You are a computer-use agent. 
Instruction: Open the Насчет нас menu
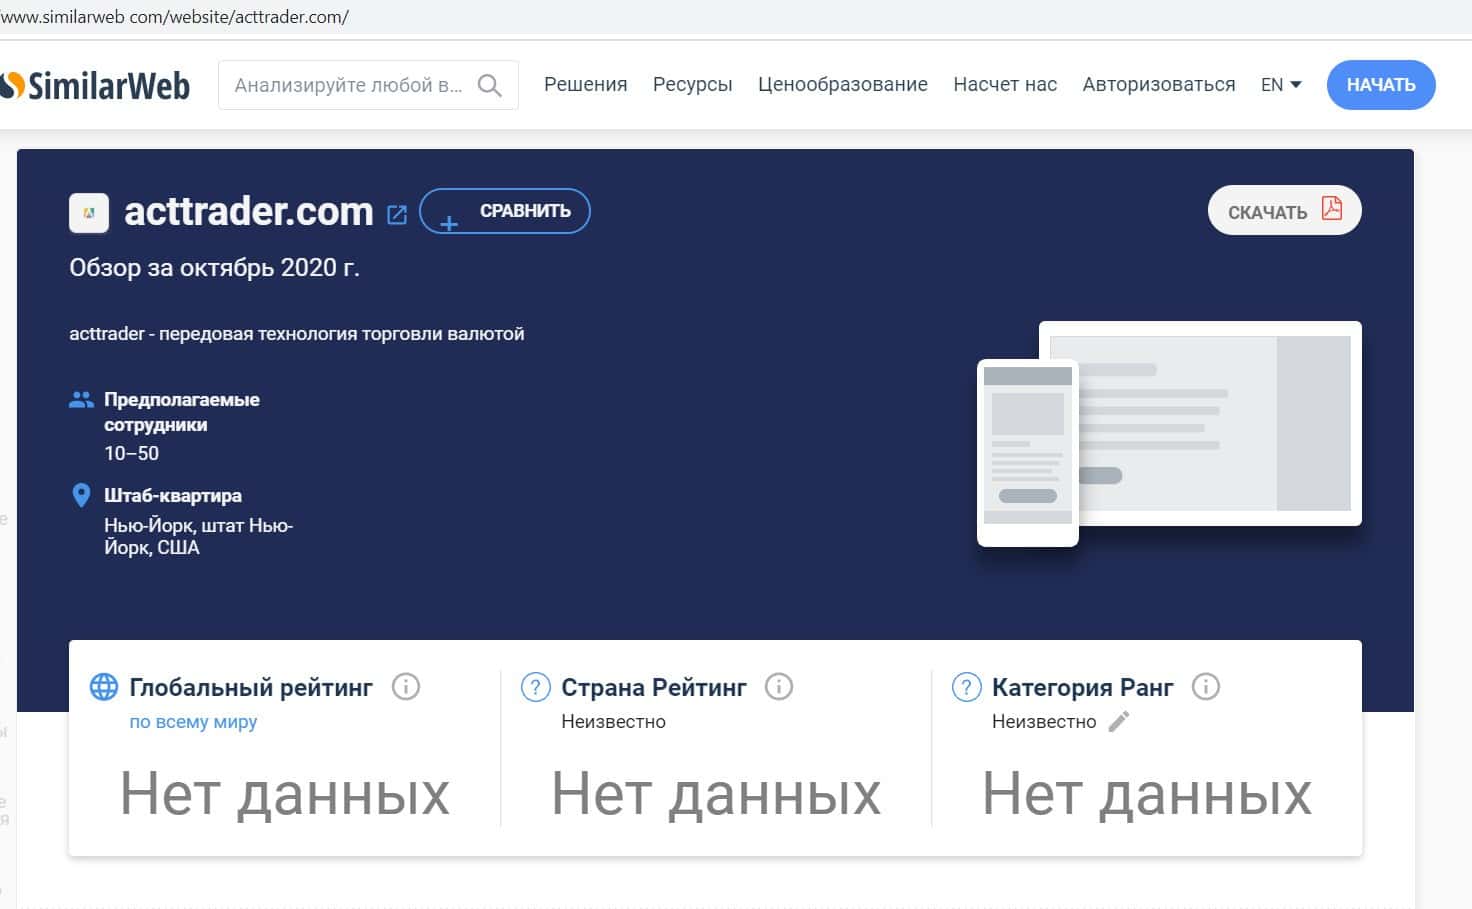point(1005,85)
